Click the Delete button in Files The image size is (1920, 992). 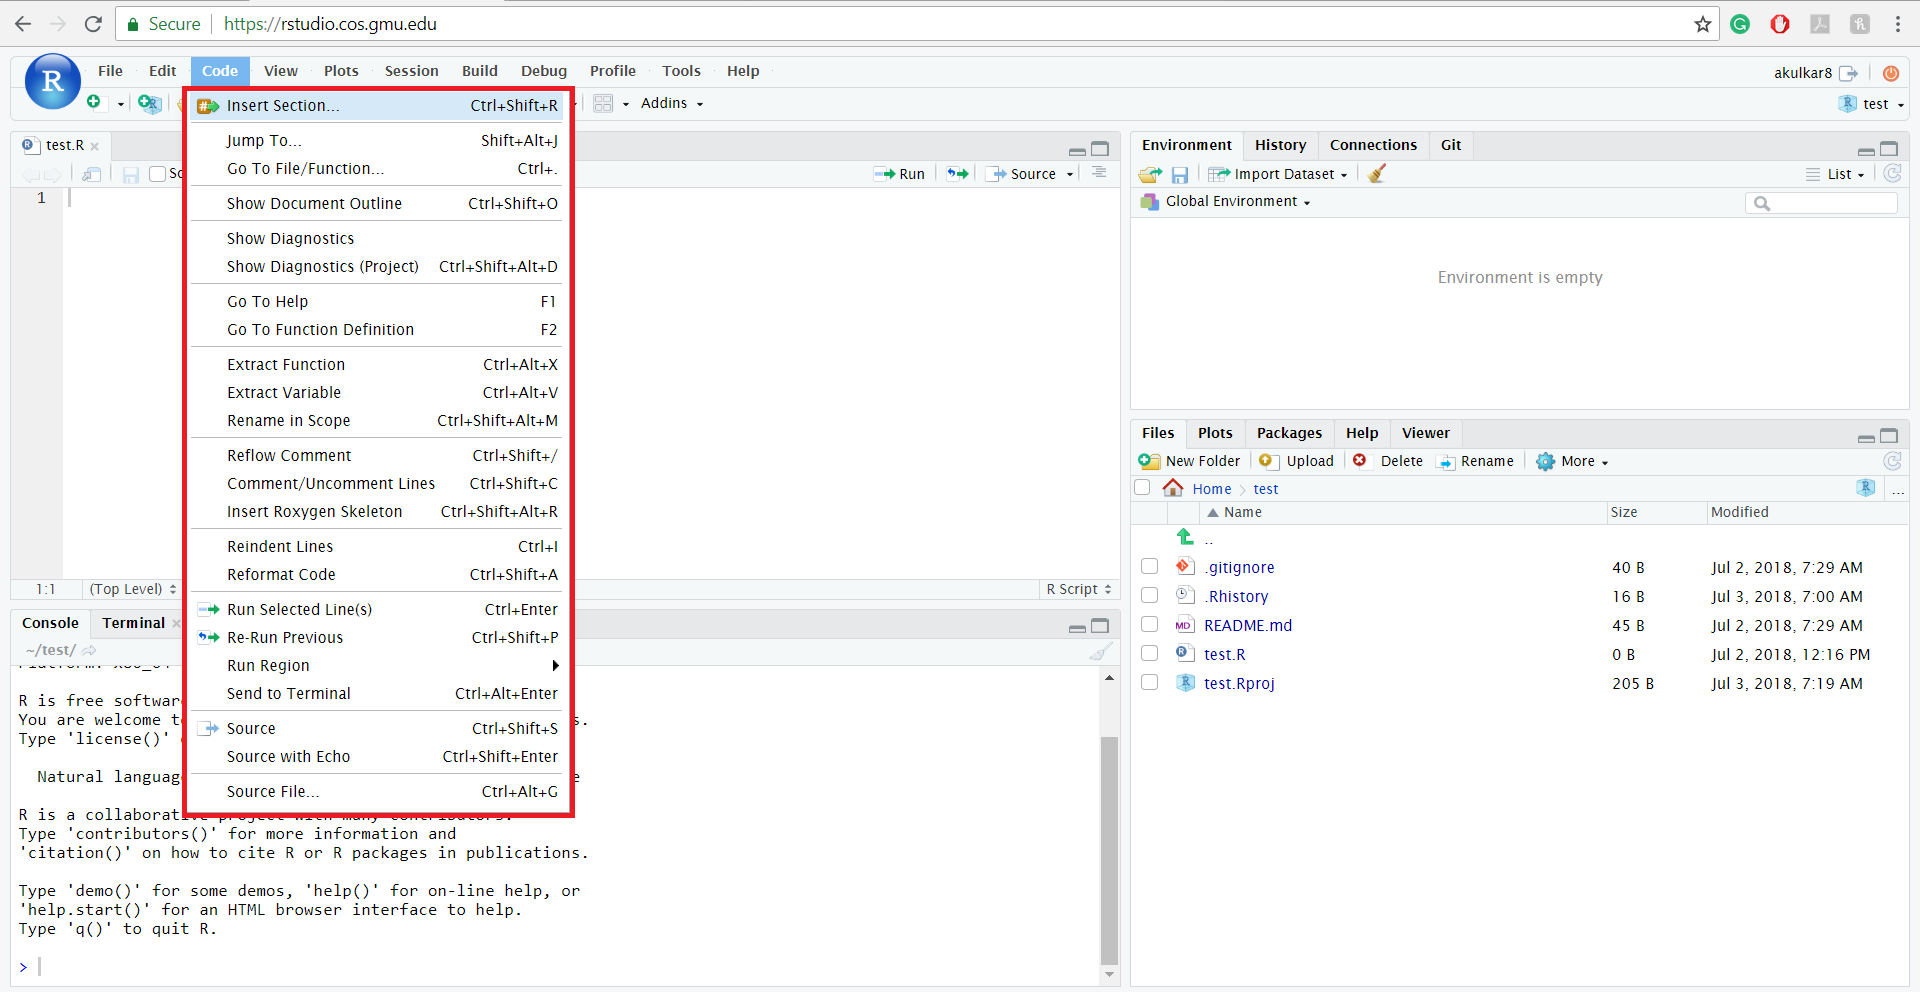(1388, 461)
